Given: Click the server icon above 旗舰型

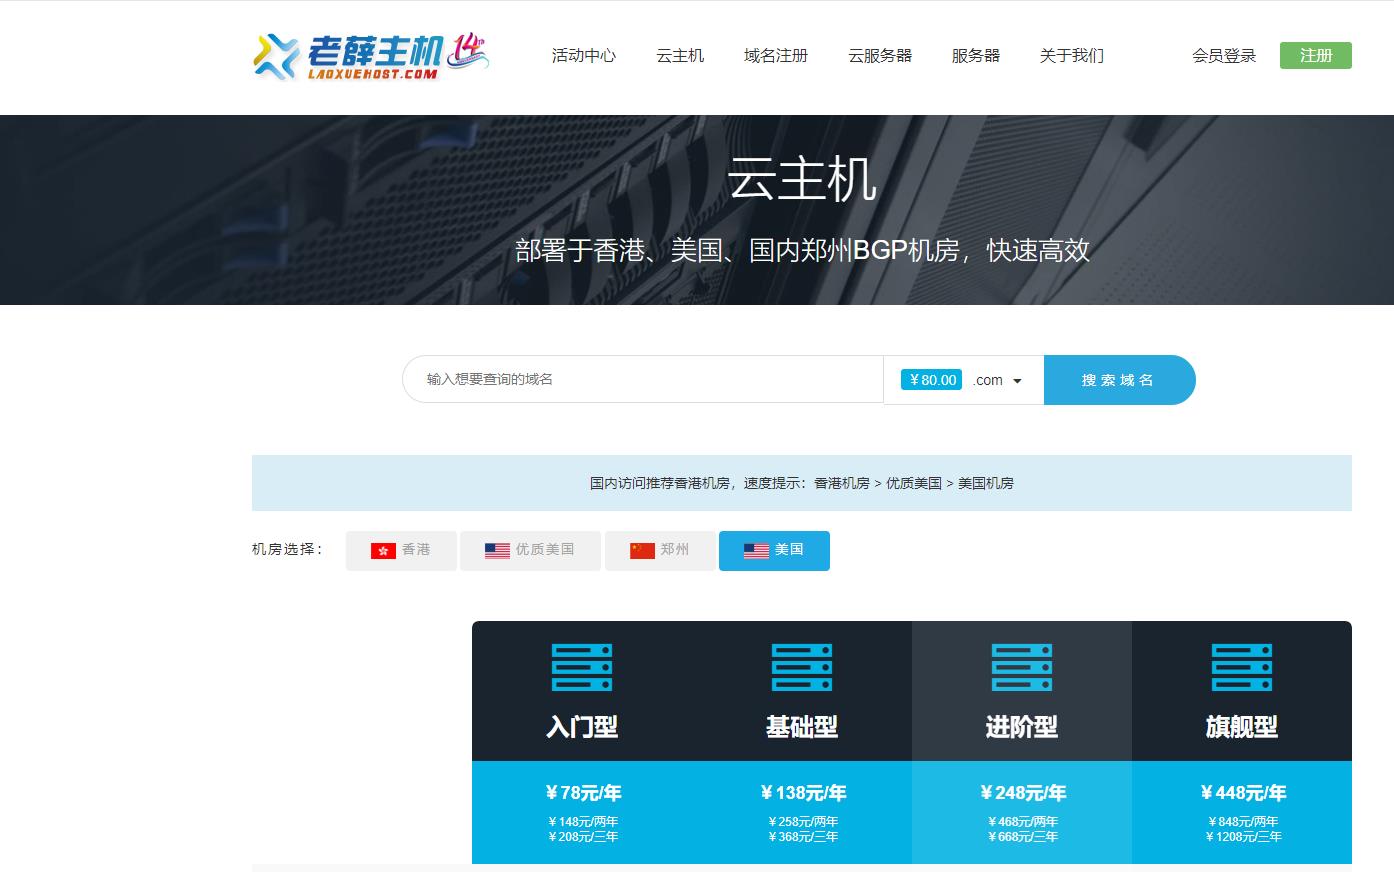Looking at the screenshot, I should click(x=1241, y=667).
